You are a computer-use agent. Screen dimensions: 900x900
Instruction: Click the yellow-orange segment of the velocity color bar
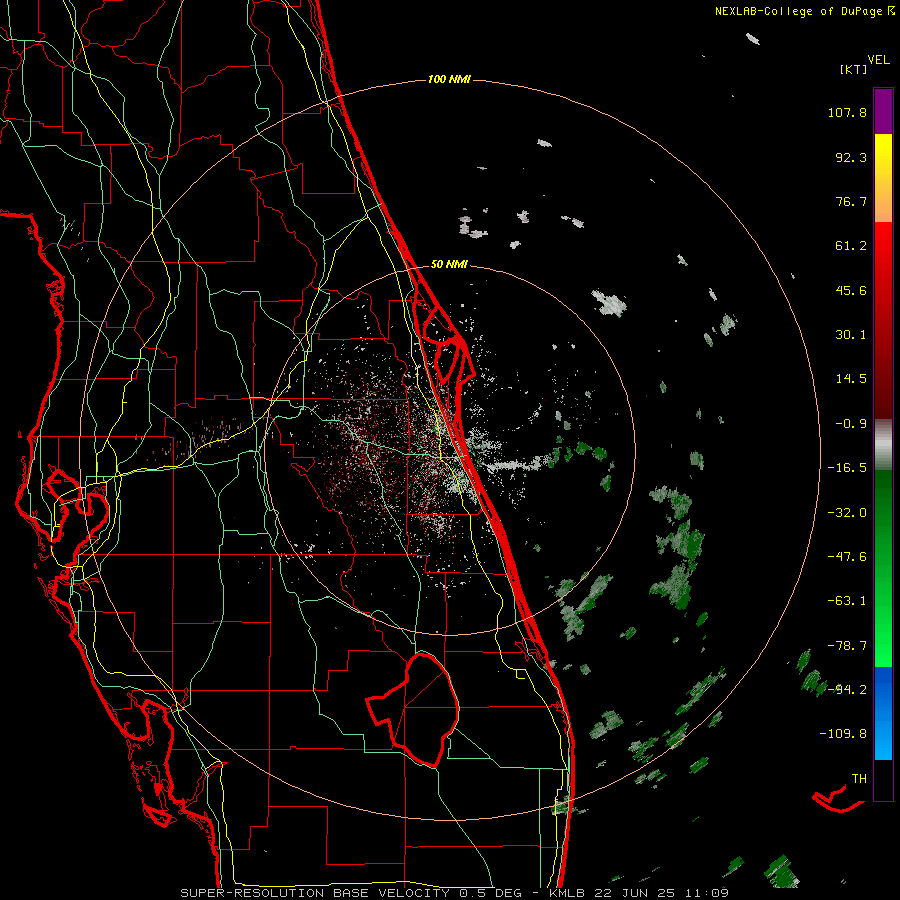pos(883,178)
